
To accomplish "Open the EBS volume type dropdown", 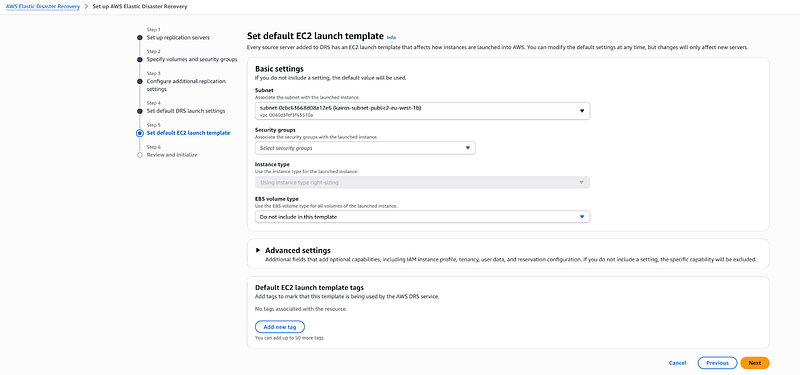I will [x=422, y=217].
